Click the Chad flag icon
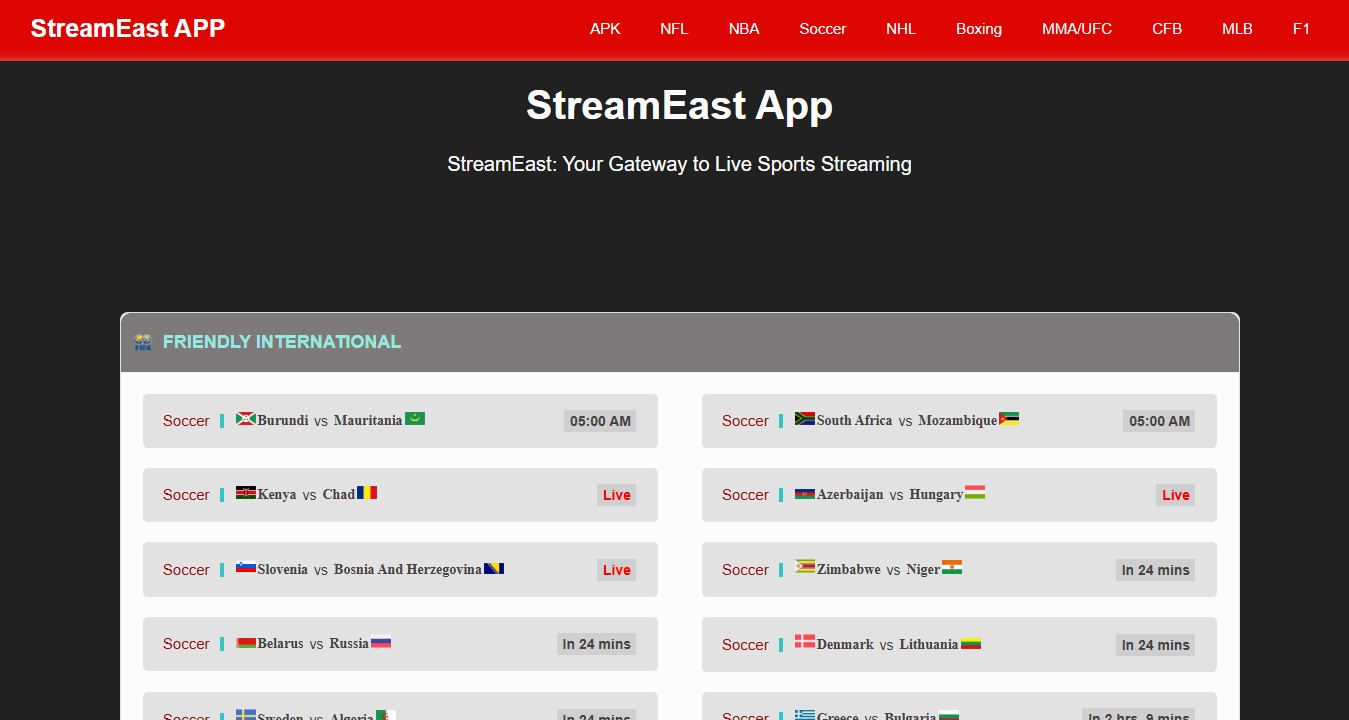The image size is (1349, 720). pos(367,493)
